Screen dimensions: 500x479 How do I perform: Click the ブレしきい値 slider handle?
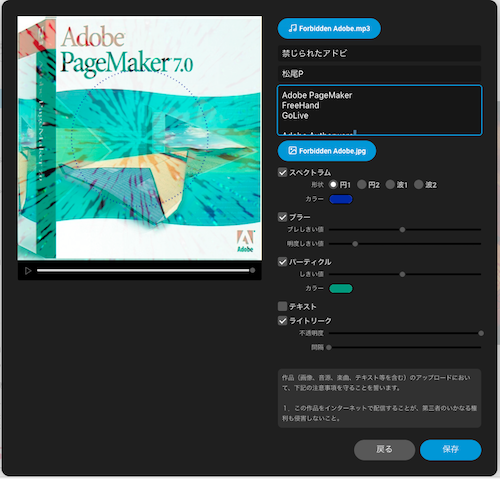click(402, 230)
